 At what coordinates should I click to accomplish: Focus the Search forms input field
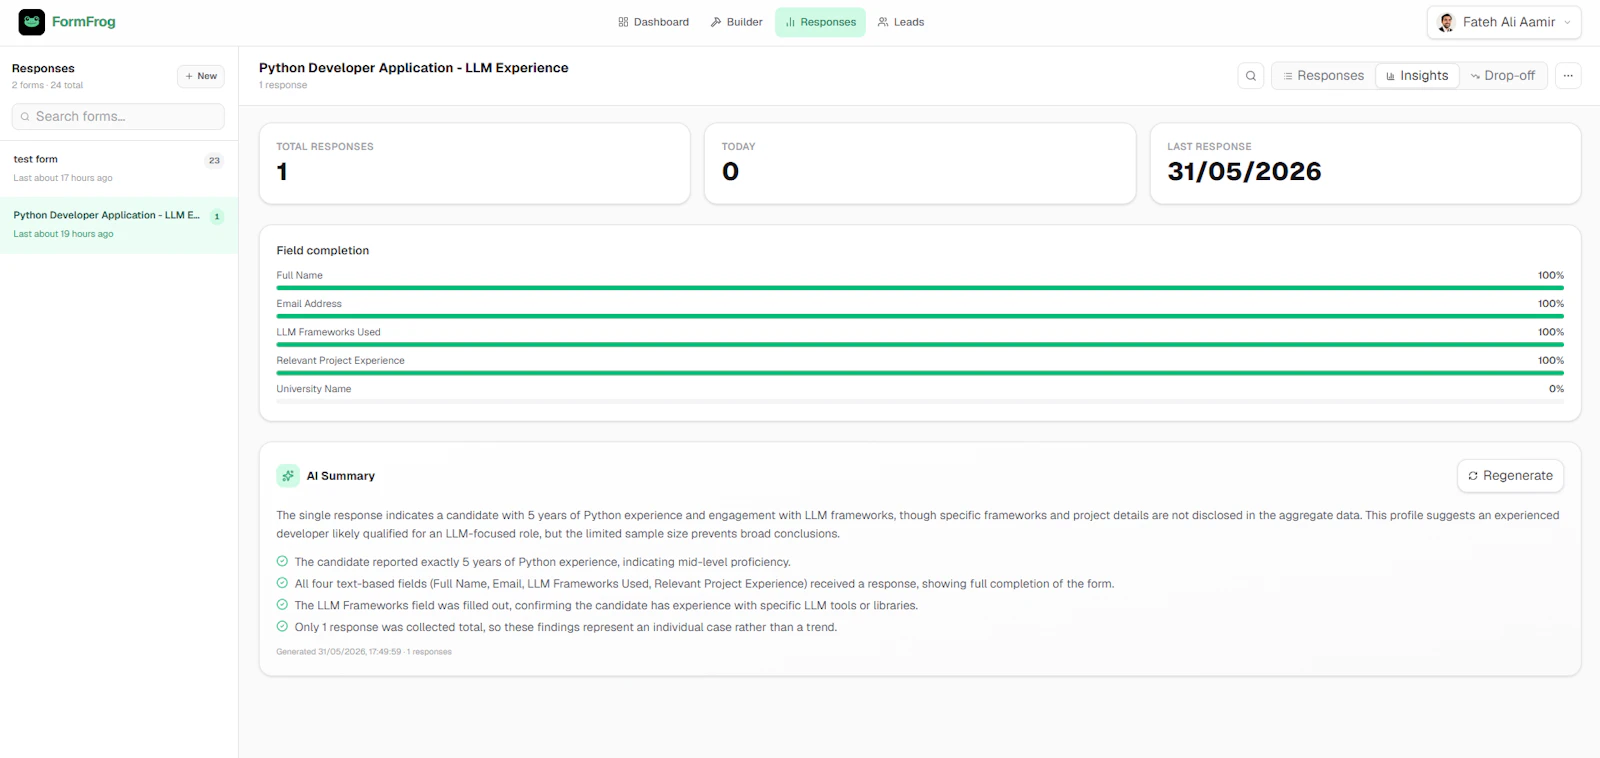pyautogui.click(x=118, y=117)
